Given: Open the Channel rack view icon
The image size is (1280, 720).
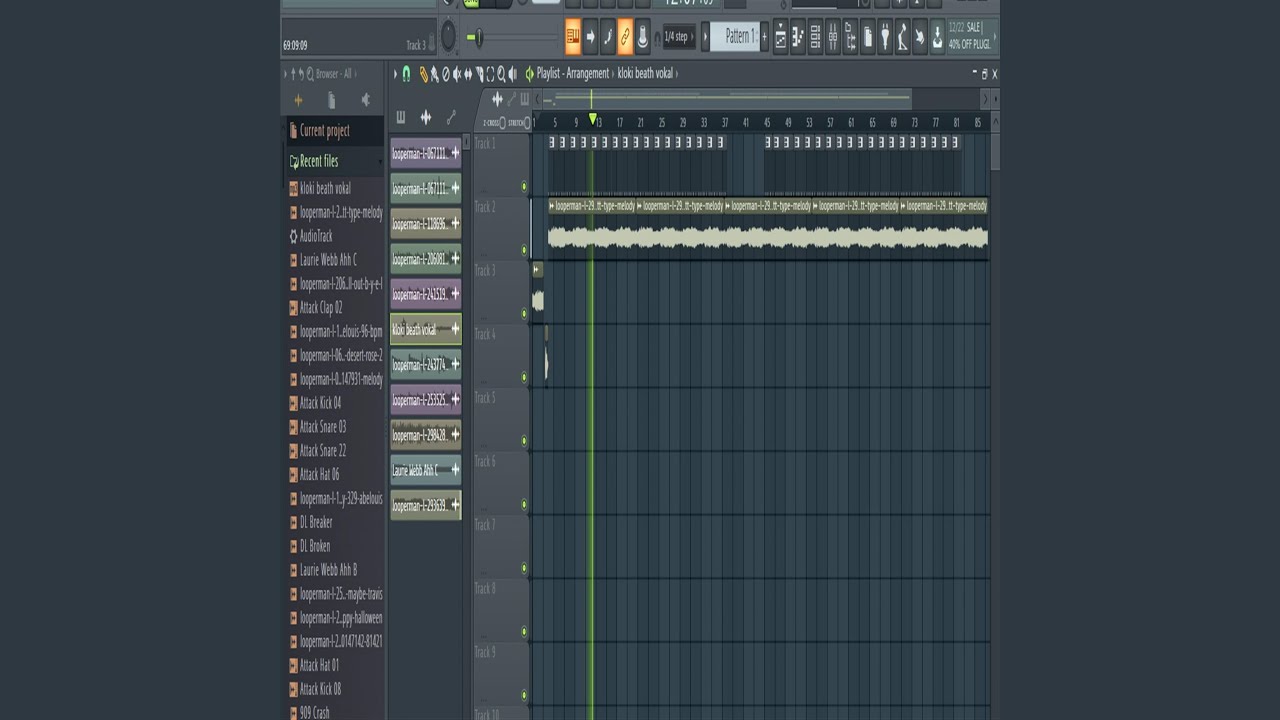Looking at the screenshot, I should point(815,37).
